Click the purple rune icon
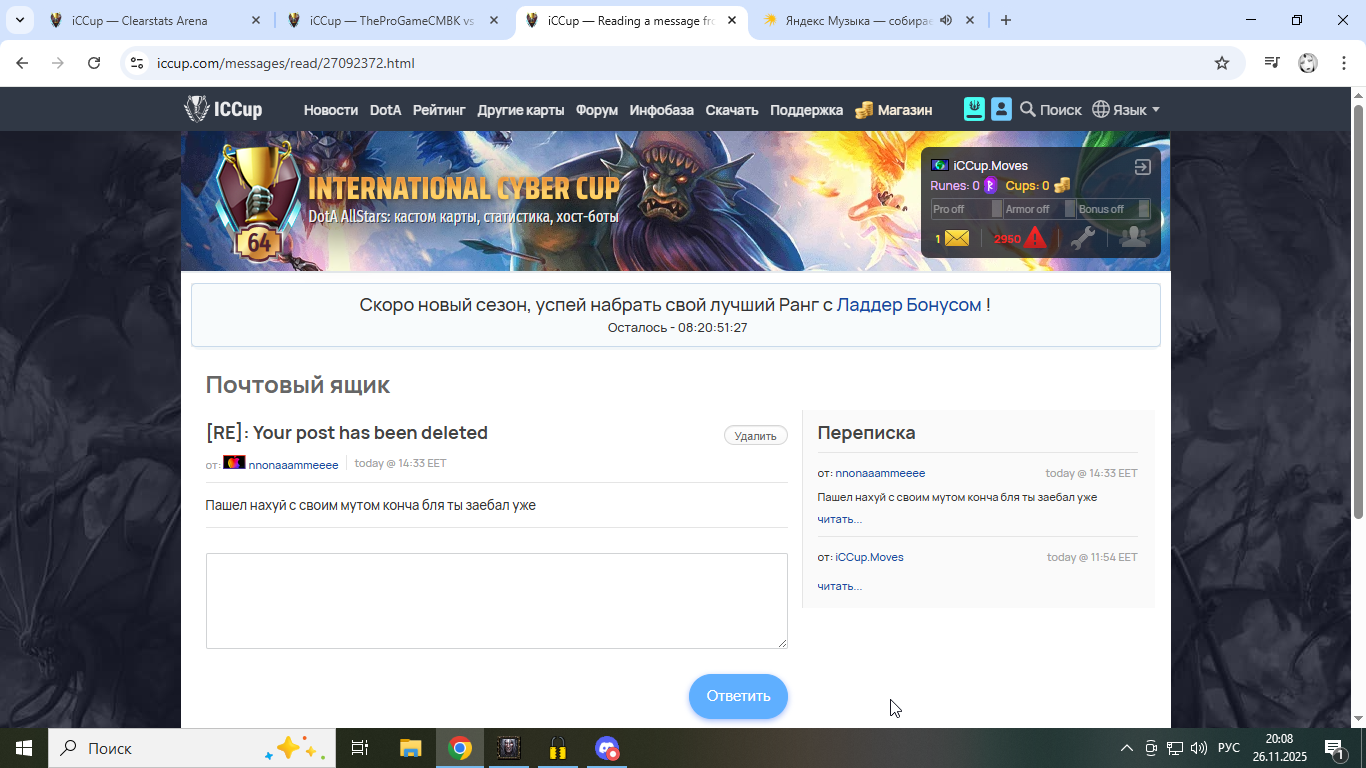This screenshot has height=768, width=1366. [990, 185]
